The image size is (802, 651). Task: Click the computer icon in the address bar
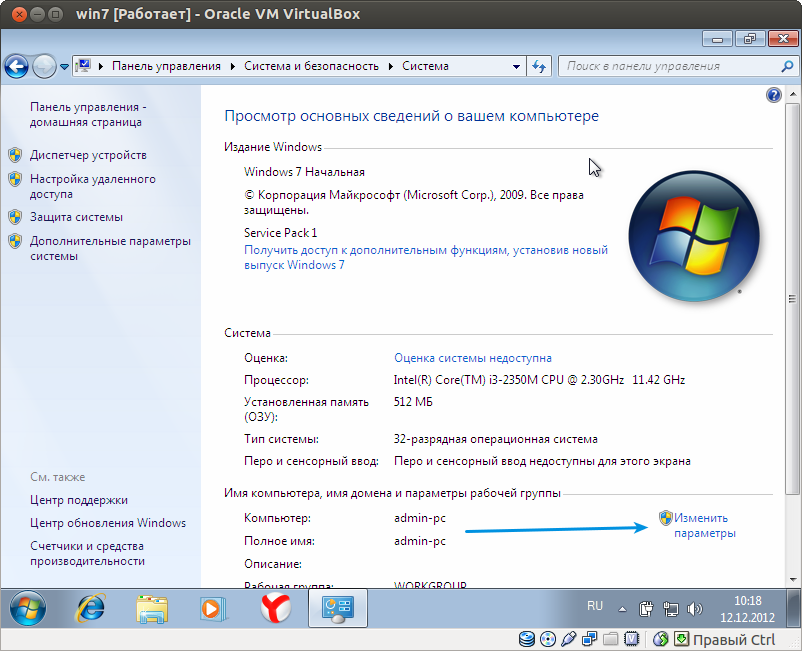[83, 66]
